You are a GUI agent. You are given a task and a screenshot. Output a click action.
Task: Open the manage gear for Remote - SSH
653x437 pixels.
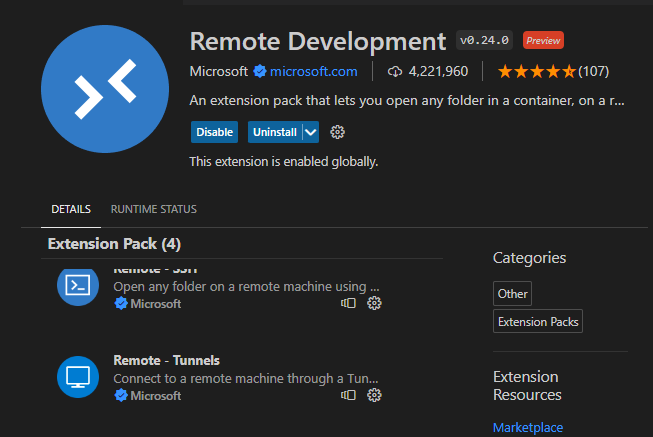[374, 303]
